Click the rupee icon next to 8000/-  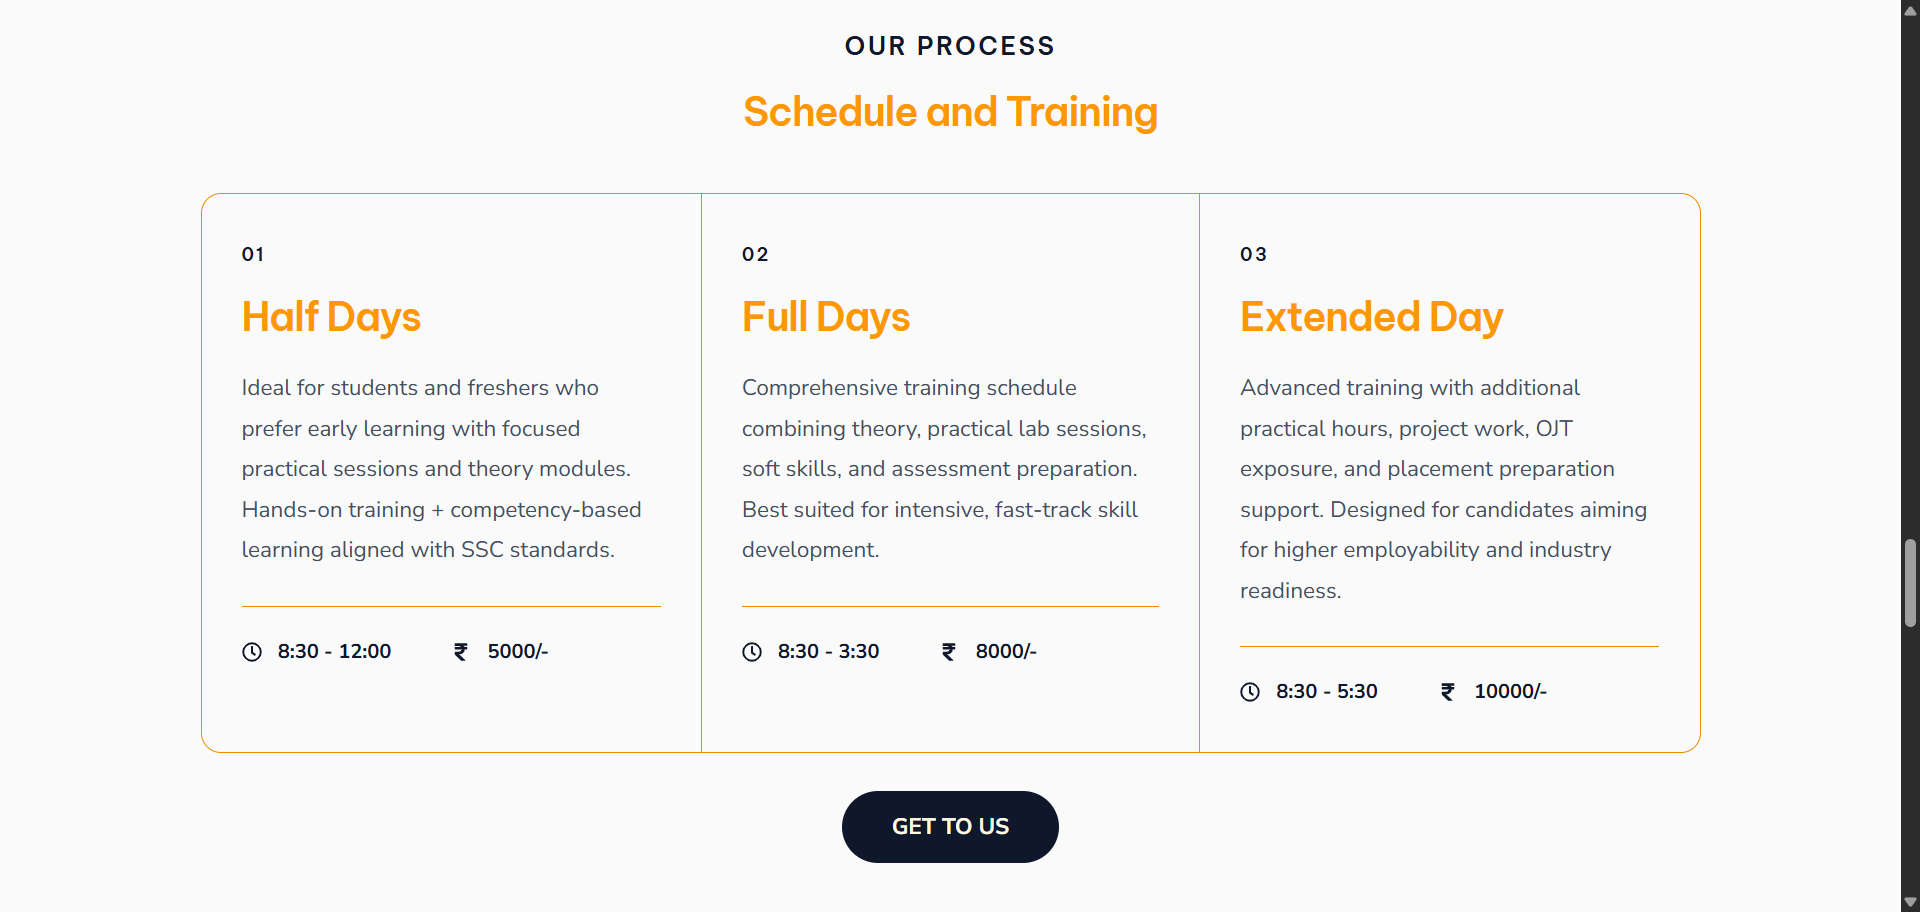click(949, 652)
